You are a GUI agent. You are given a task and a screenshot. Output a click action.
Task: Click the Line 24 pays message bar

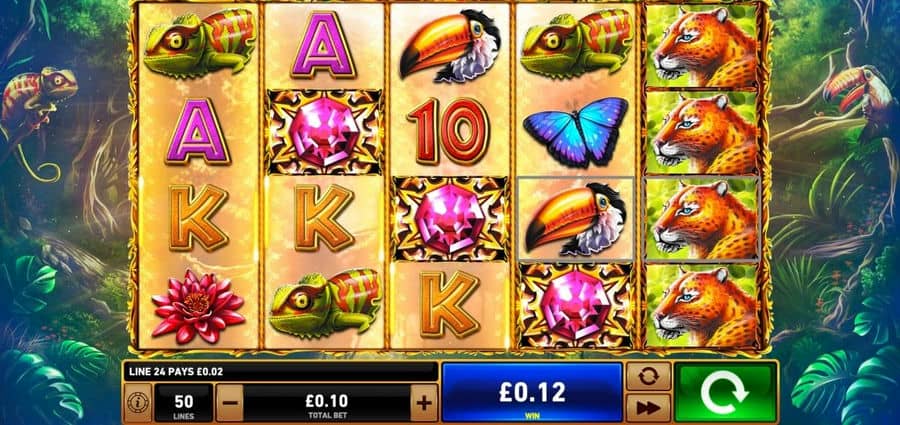click(x=280, y=372)
